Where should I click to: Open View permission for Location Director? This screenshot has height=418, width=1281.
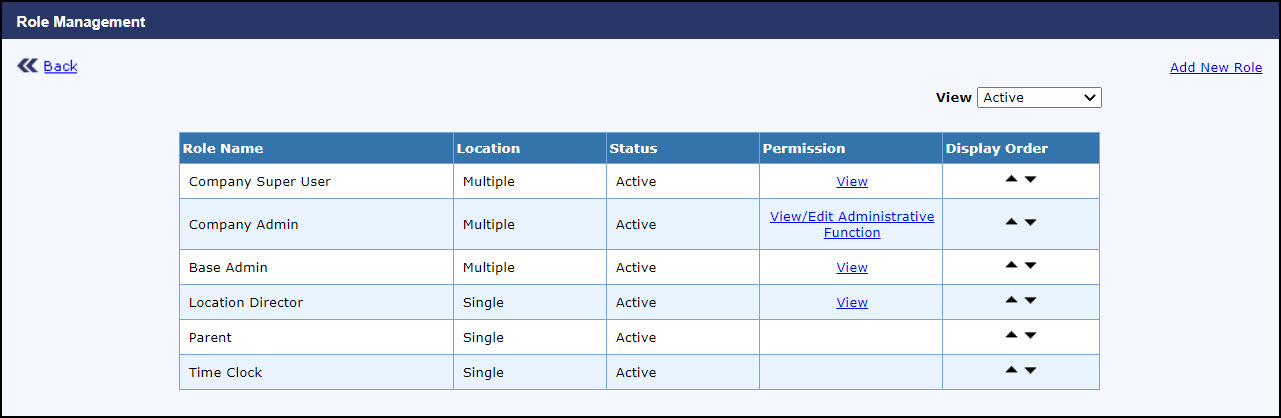click(852, 303)
